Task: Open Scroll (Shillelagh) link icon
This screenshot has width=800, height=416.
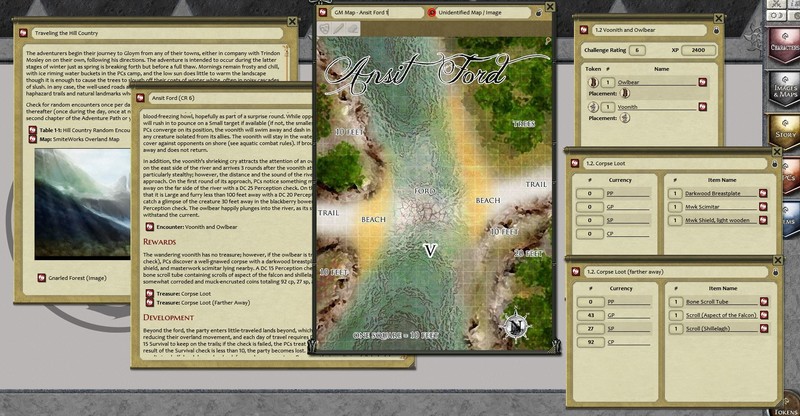Action: click(764, 328)
